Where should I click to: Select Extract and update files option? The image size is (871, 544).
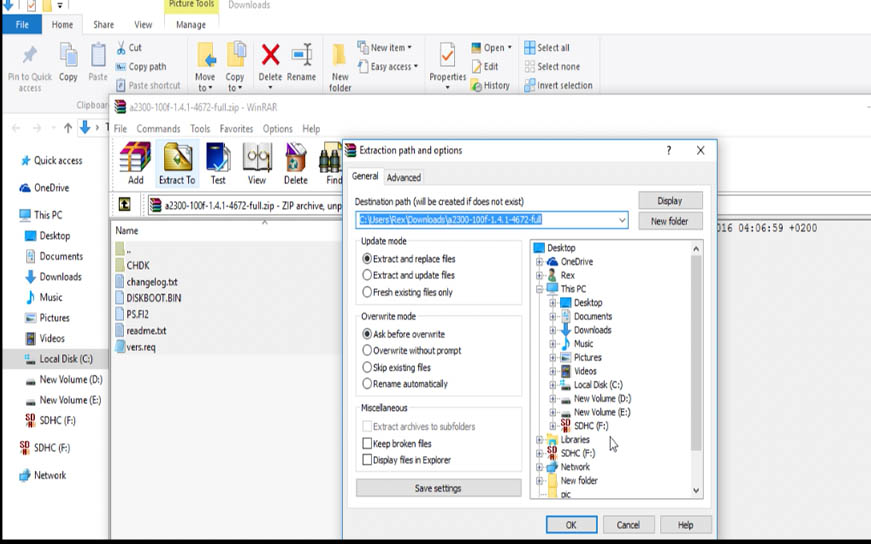click(408, 275)
